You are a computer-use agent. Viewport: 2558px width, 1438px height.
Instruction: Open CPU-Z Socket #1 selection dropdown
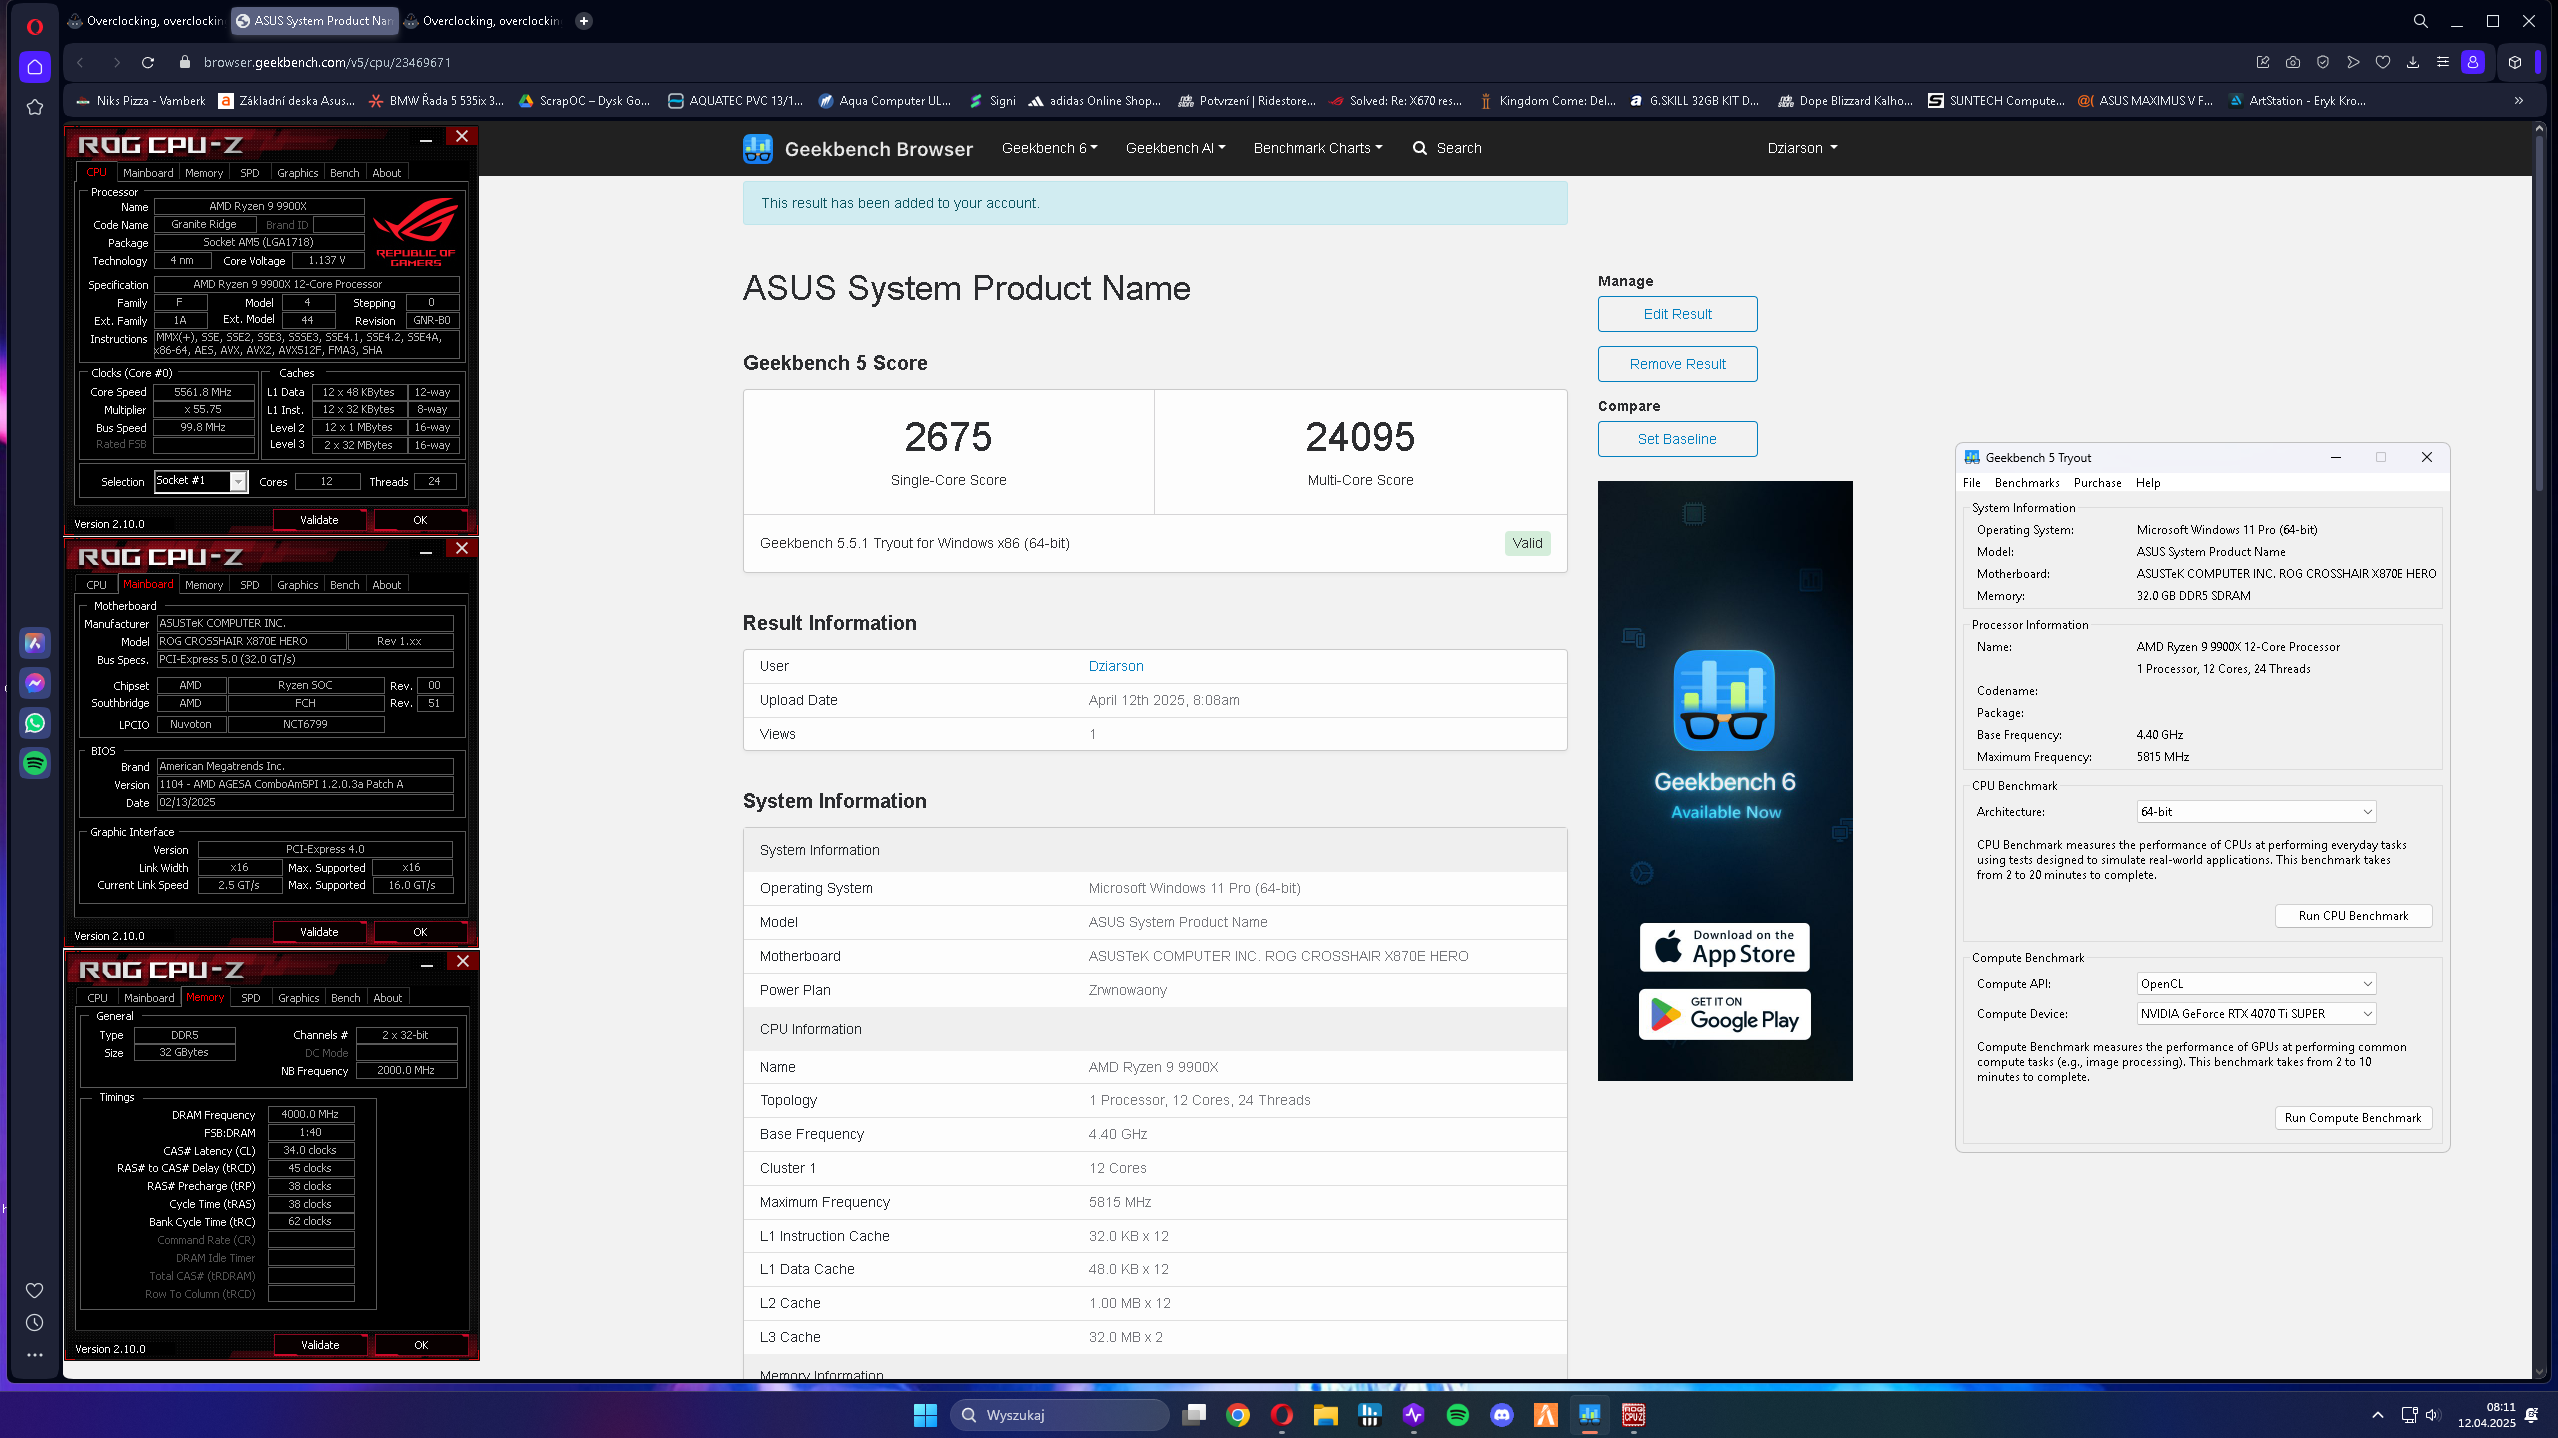tap(201, 481)
